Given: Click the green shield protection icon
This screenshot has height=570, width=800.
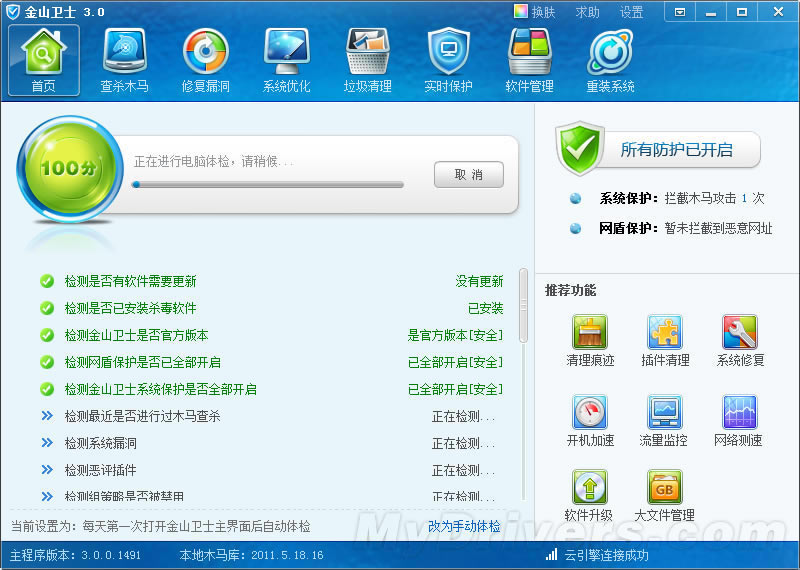Looking at the screenshot, I should (579, 148).
